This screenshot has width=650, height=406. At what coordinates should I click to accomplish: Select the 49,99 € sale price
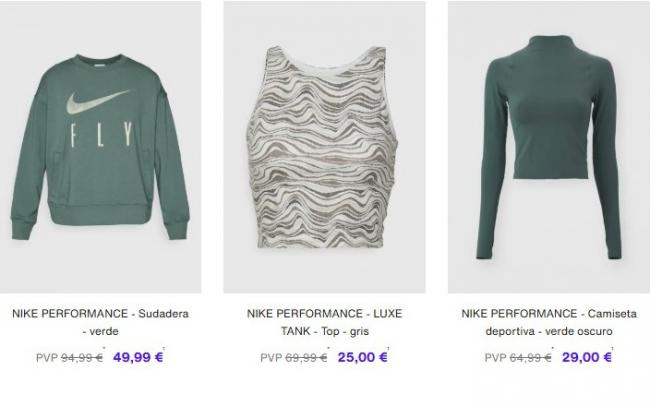point(138,357)
